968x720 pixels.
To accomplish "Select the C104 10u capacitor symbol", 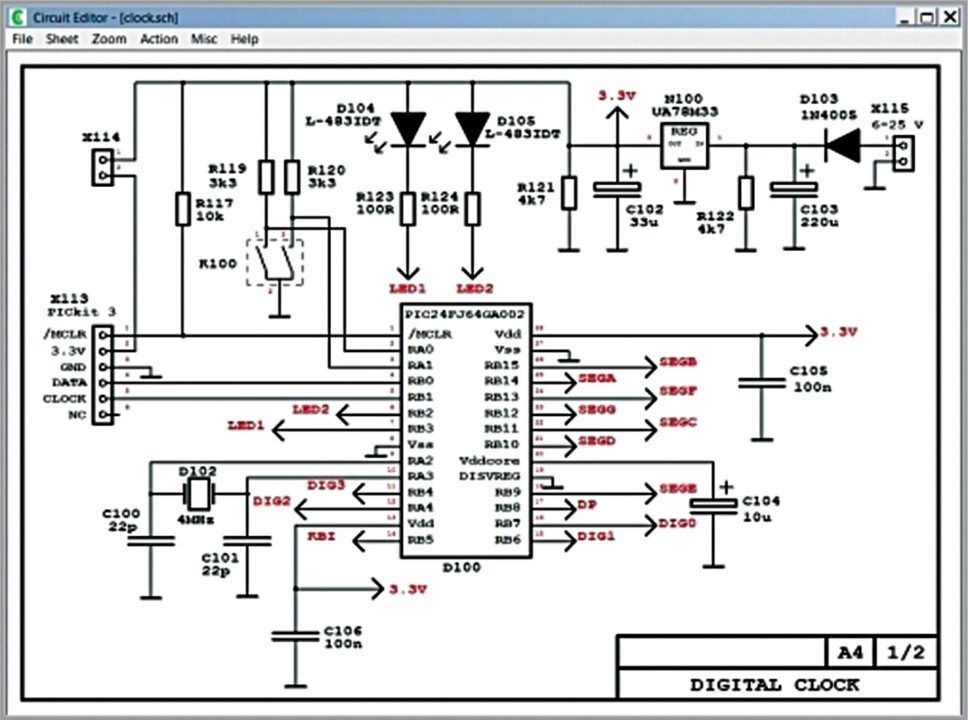I will (712, 506).
